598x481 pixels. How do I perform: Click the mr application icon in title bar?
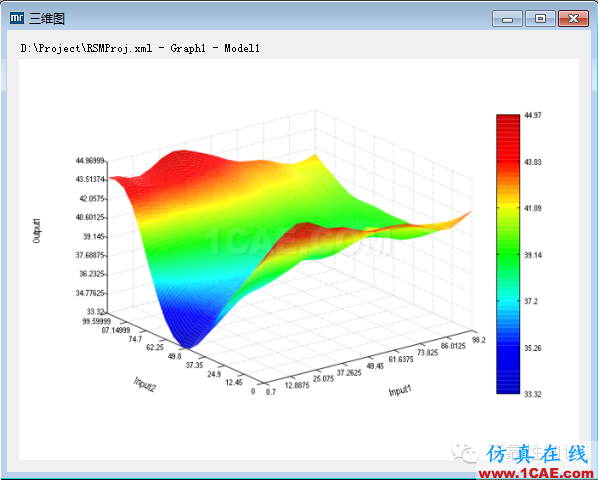17,18
